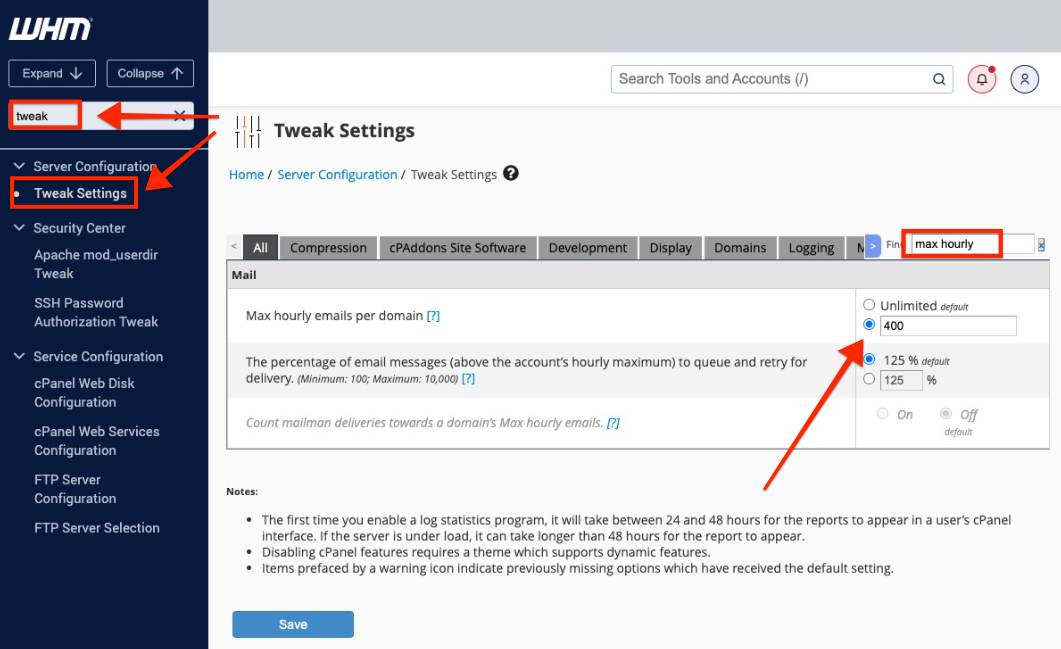
Task: Open Tweak Settings help question-mark icon
Action: pos(511,173)
